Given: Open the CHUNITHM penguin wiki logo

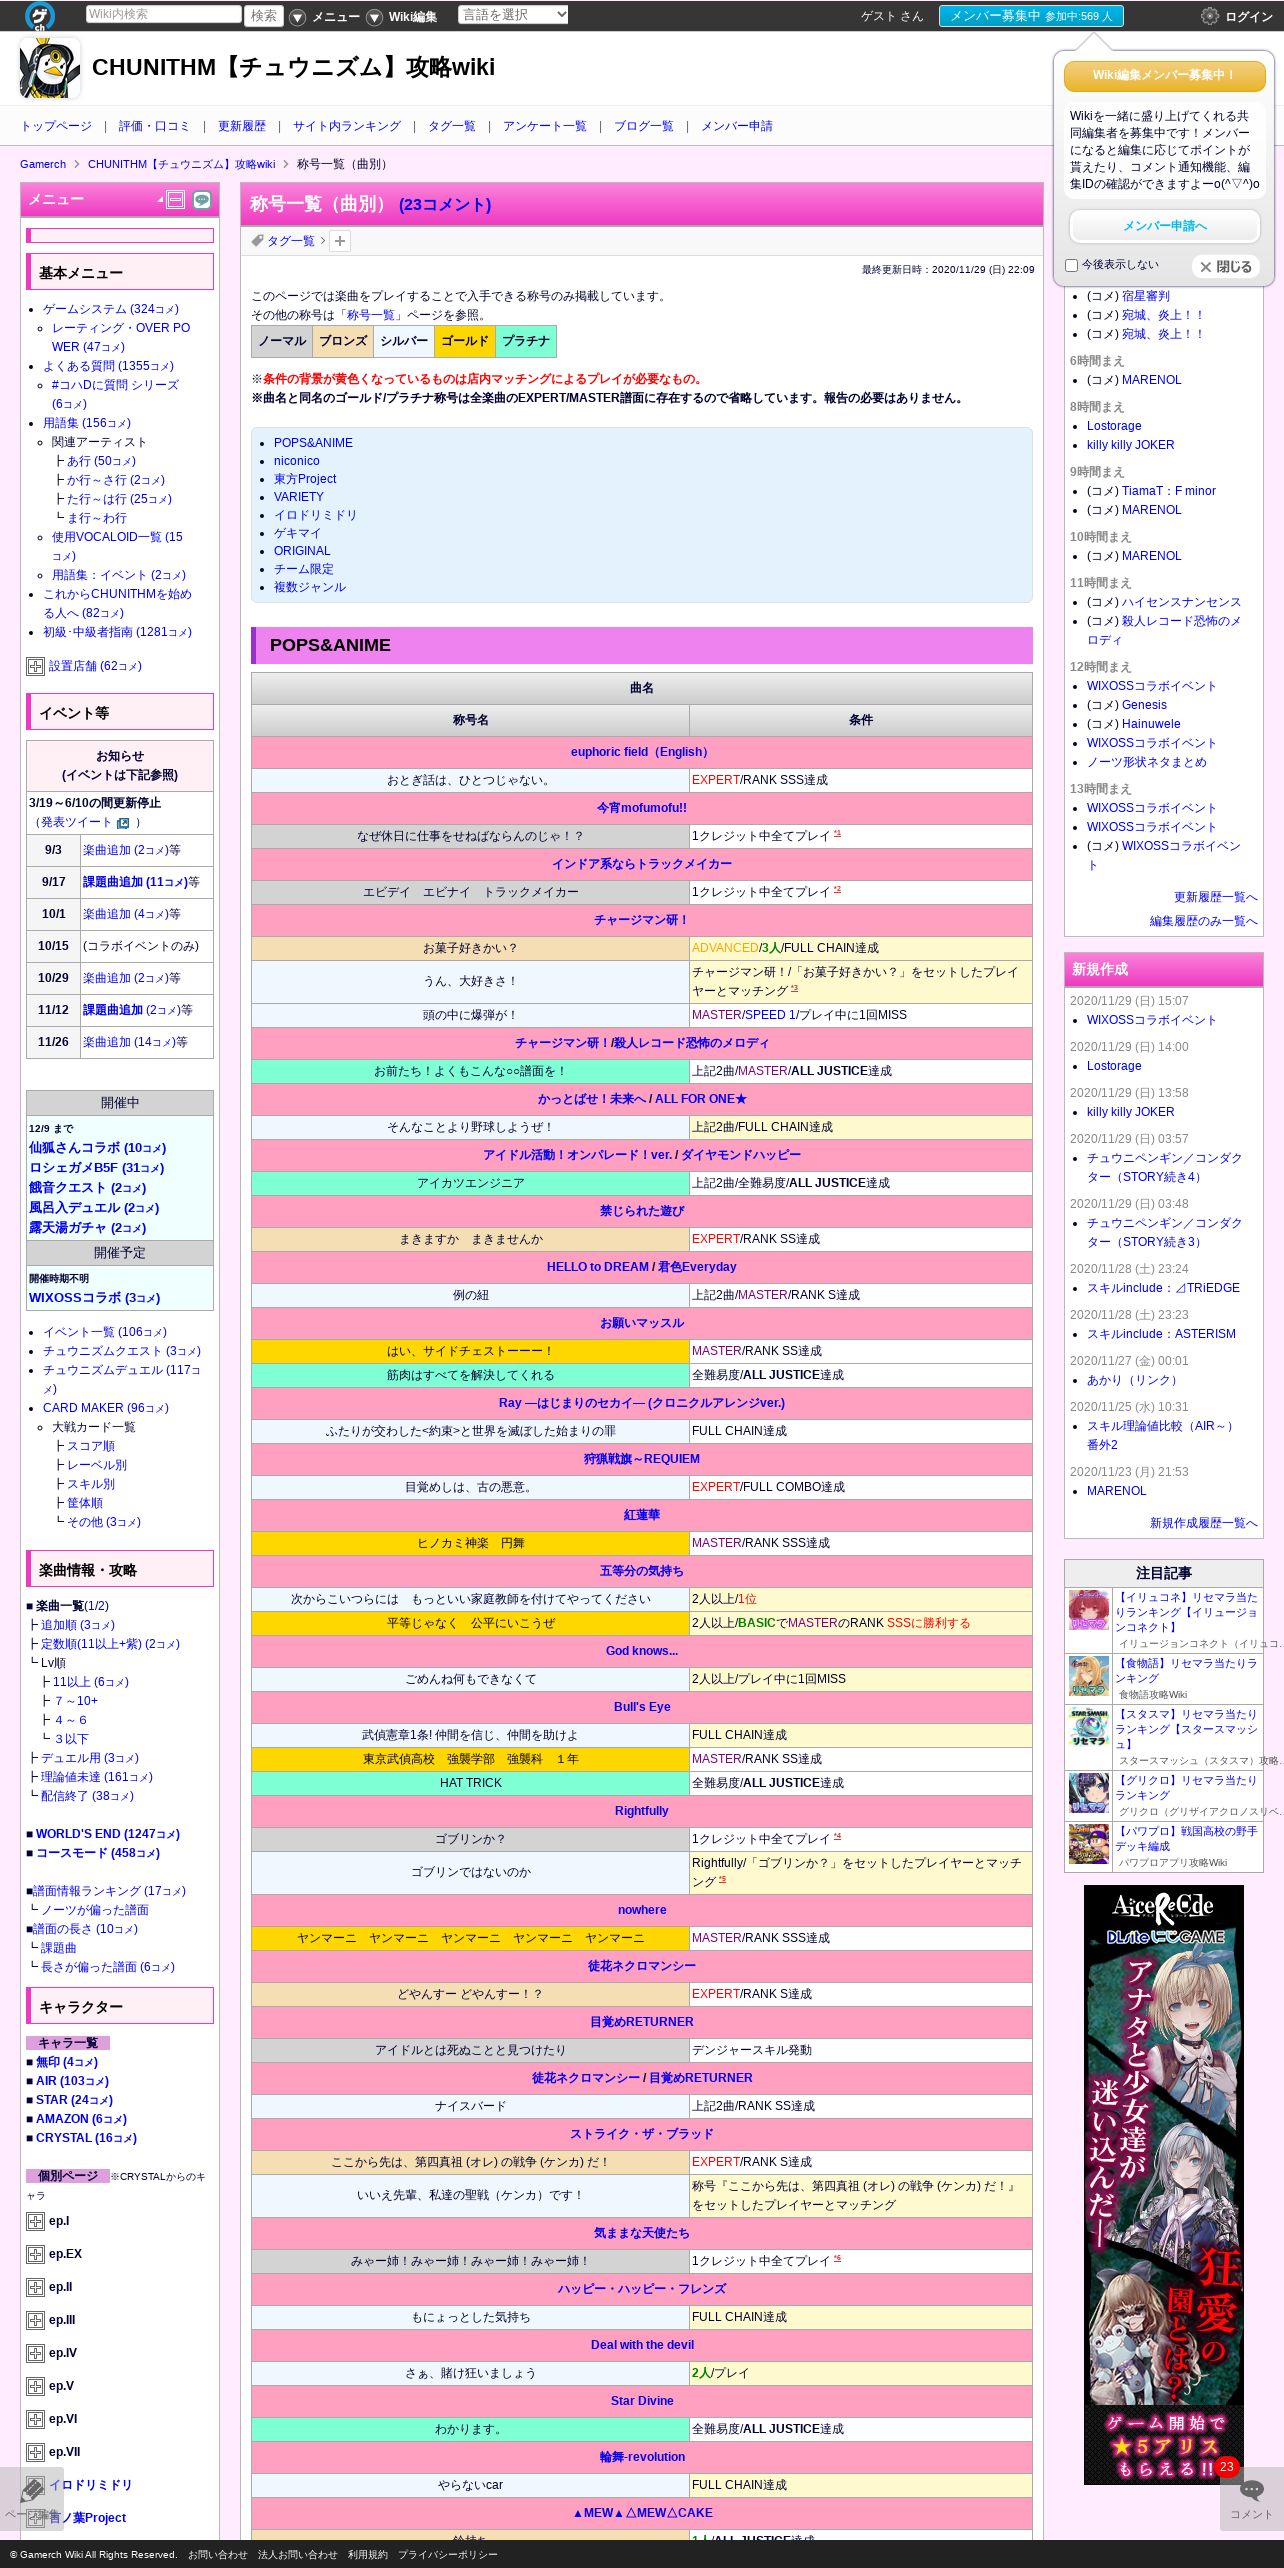Looking at the screenshot, I should coord(50,68).
